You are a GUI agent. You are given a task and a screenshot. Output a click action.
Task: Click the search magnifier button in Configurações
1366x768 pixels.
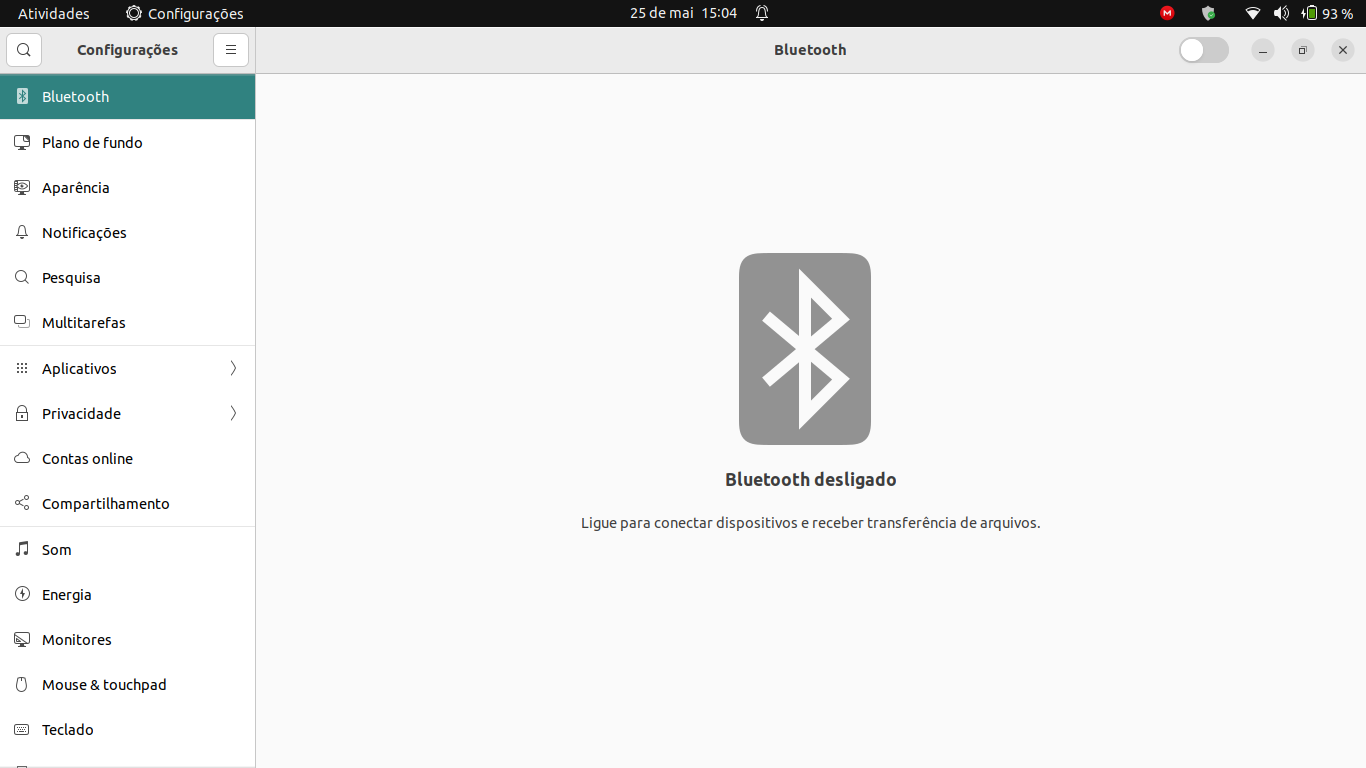[x=24, y=50]
